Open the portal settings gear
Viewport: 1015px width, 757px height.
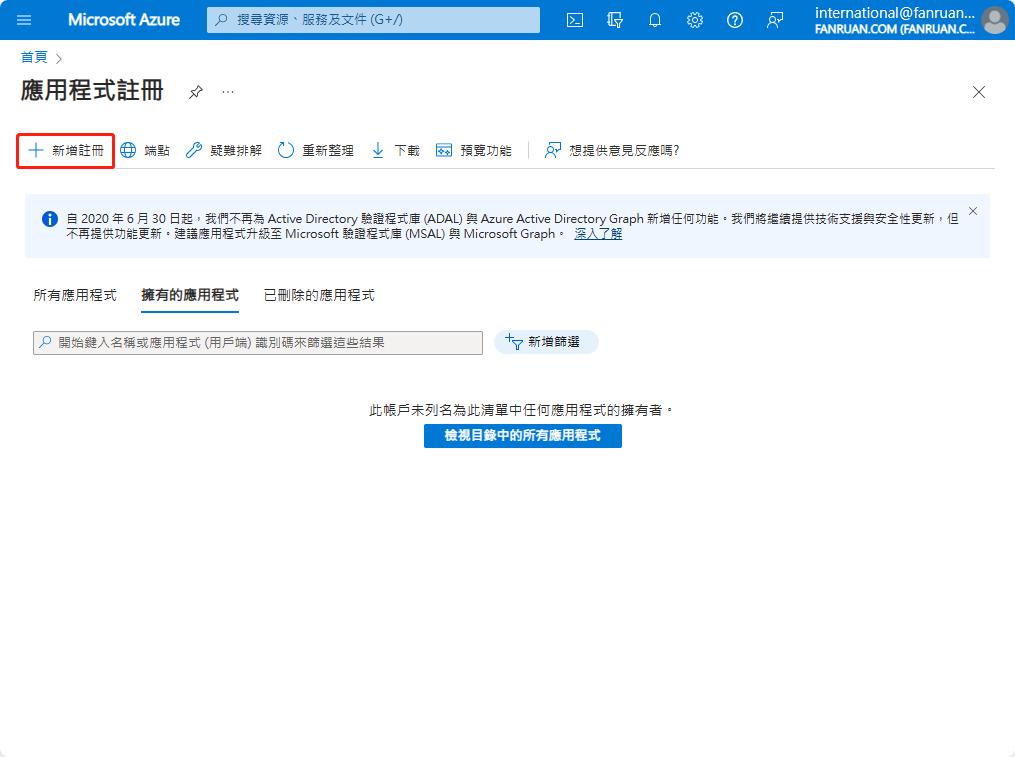[695, 20]
